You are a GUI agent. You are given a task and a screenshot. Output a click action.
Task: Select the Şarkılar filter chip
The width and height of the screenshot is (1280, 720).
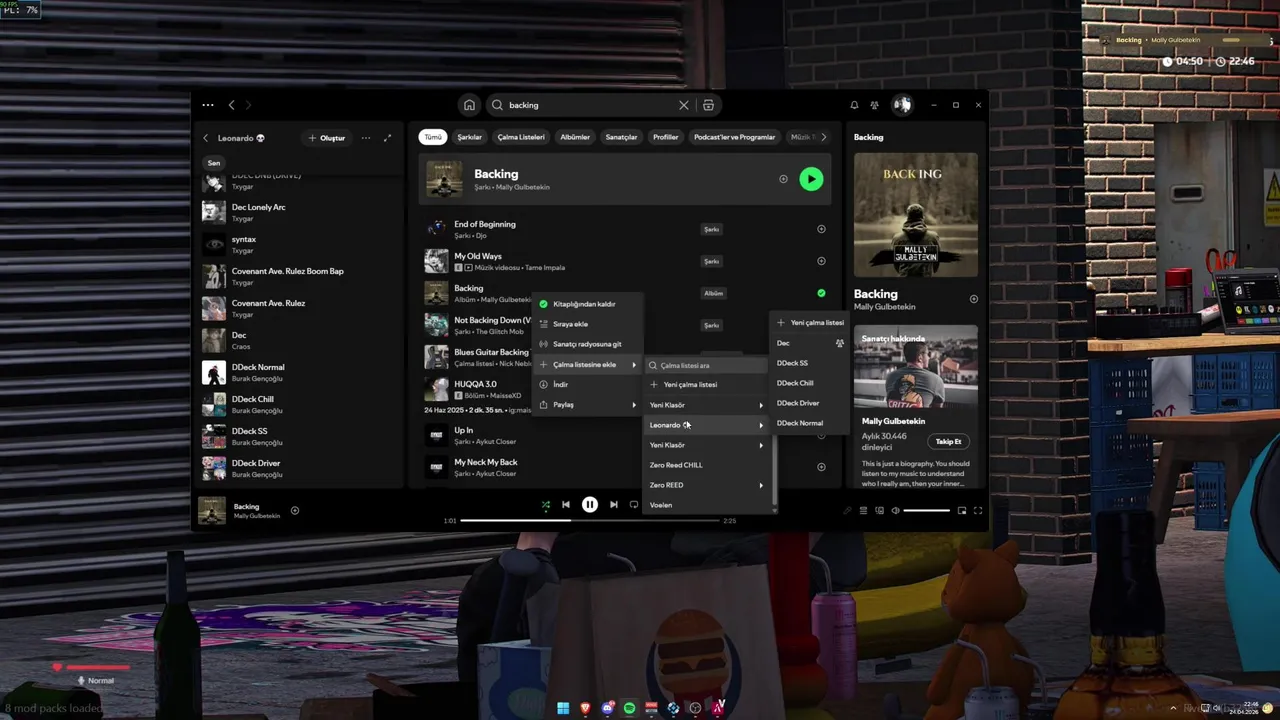pos(469,137)
